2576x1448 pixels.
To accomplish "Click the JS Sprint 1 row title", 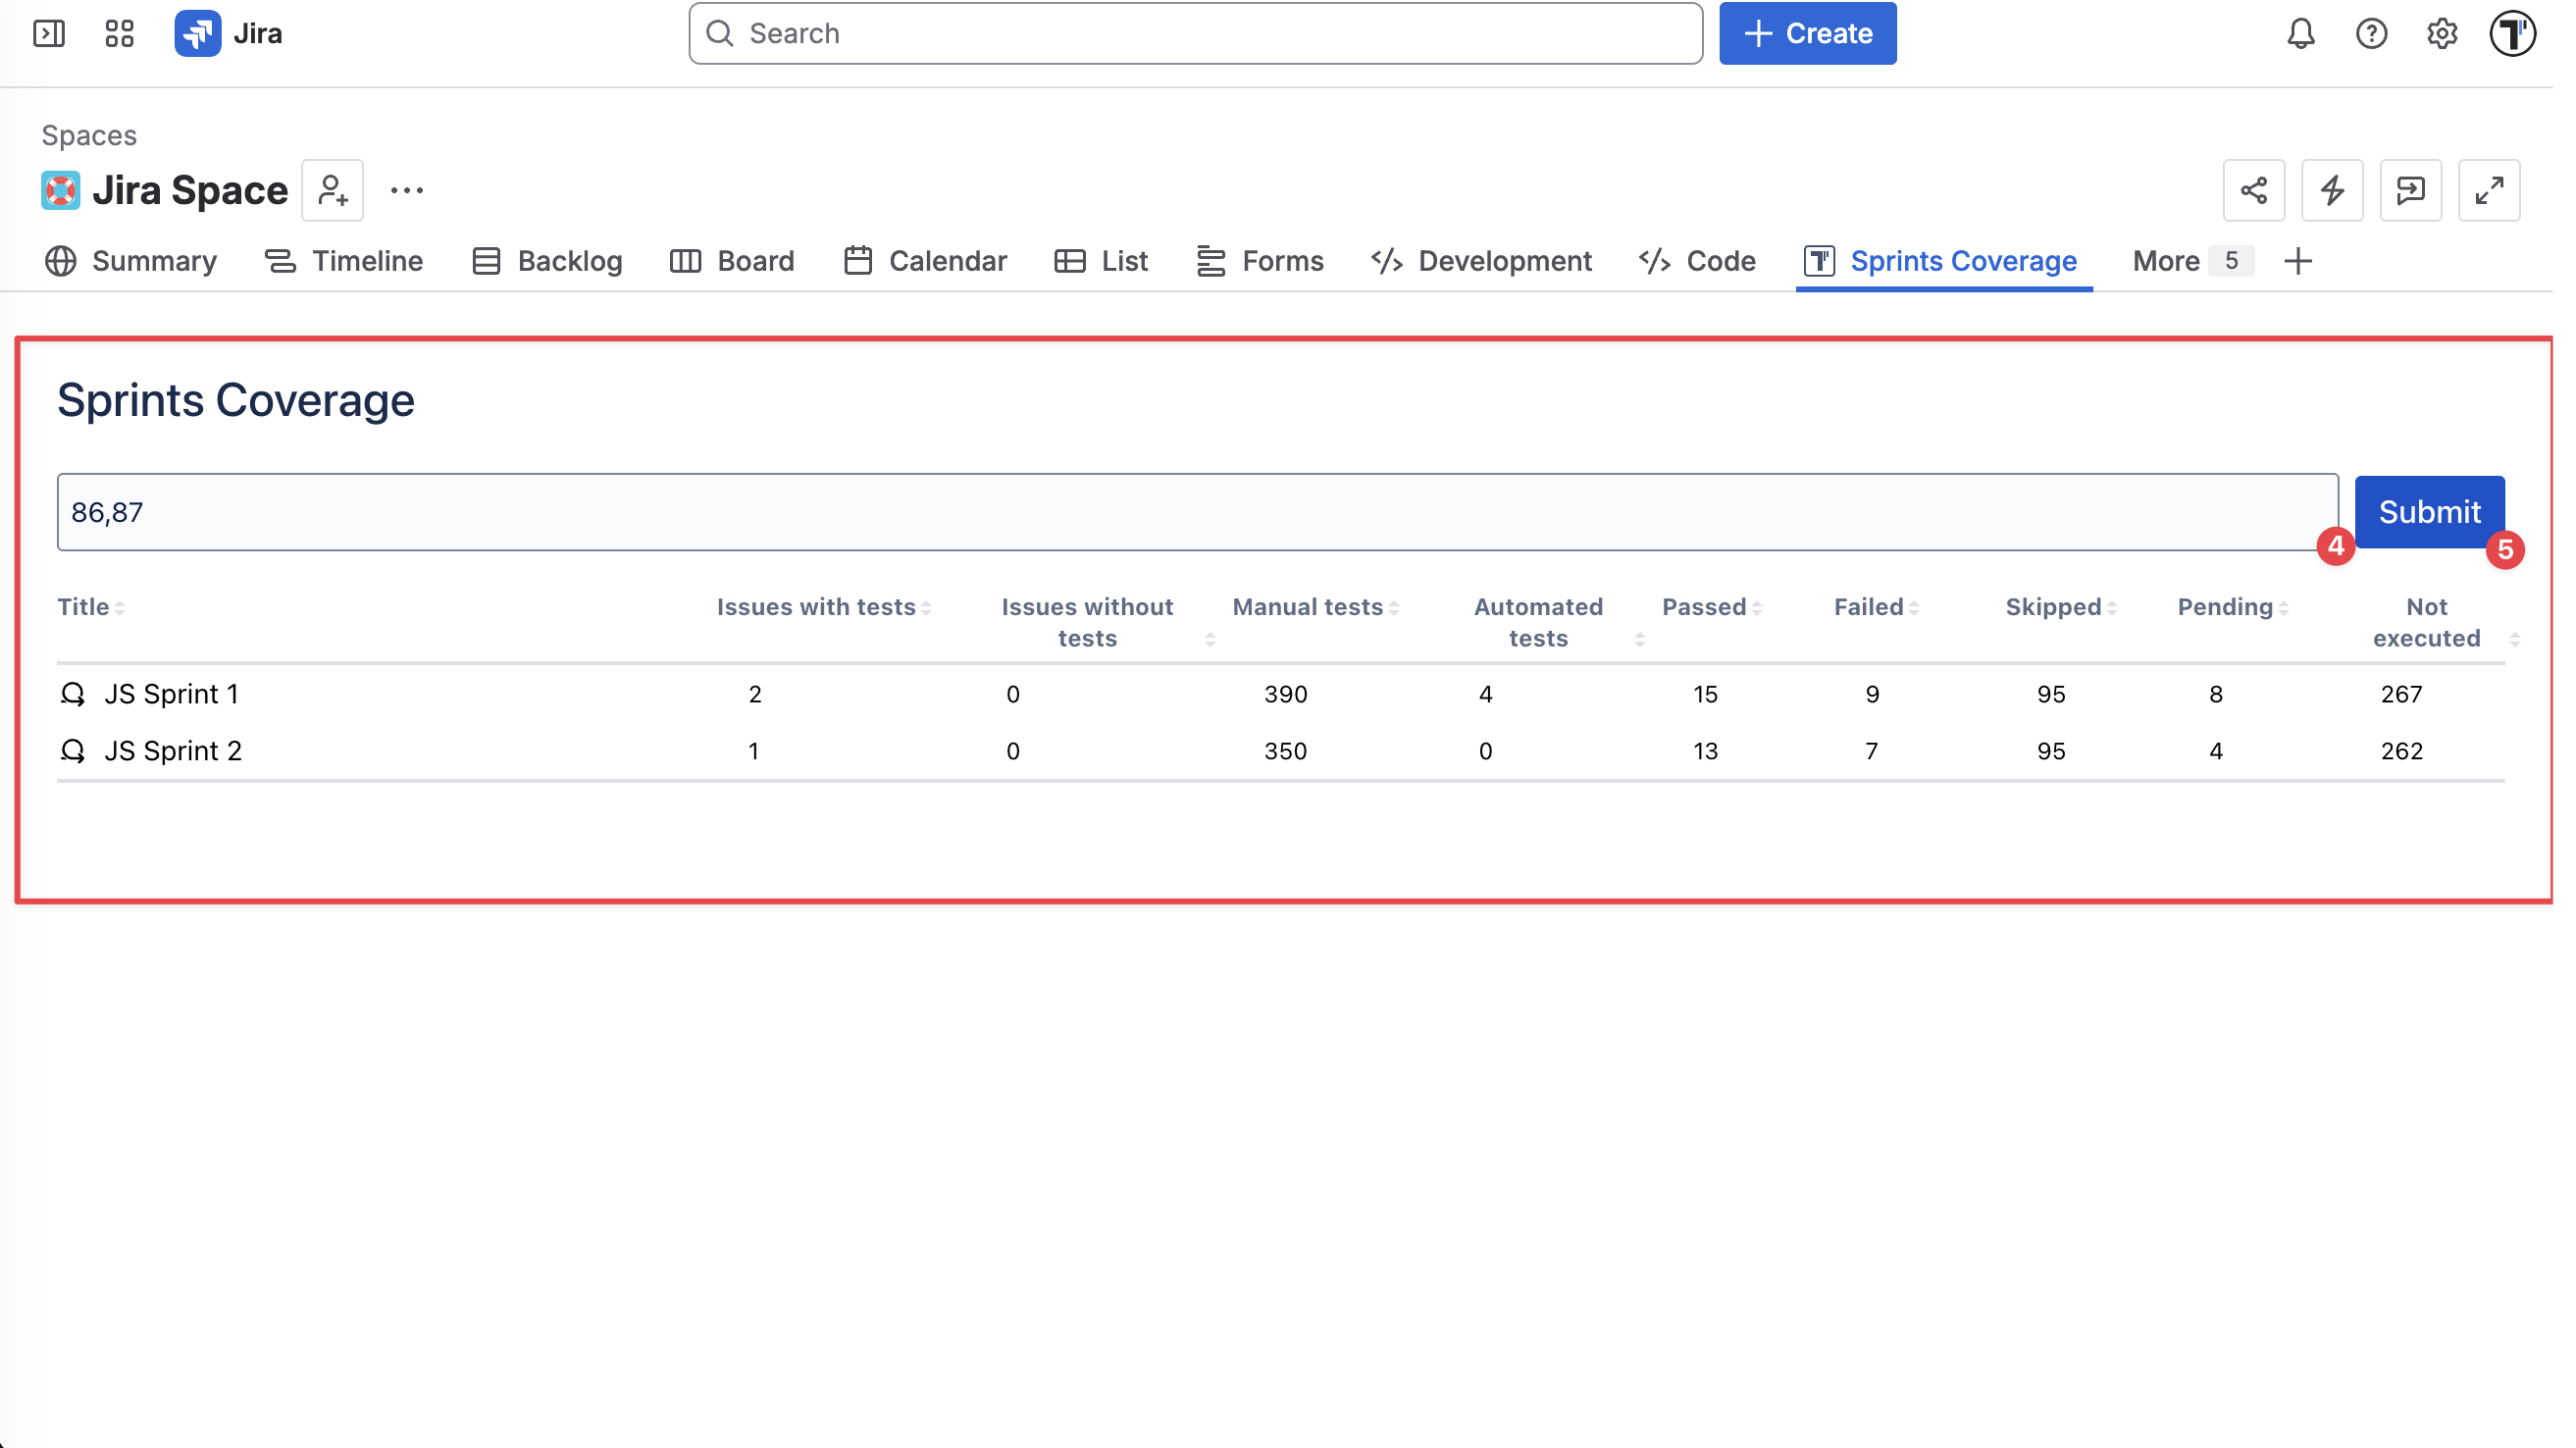I will 172,694.
